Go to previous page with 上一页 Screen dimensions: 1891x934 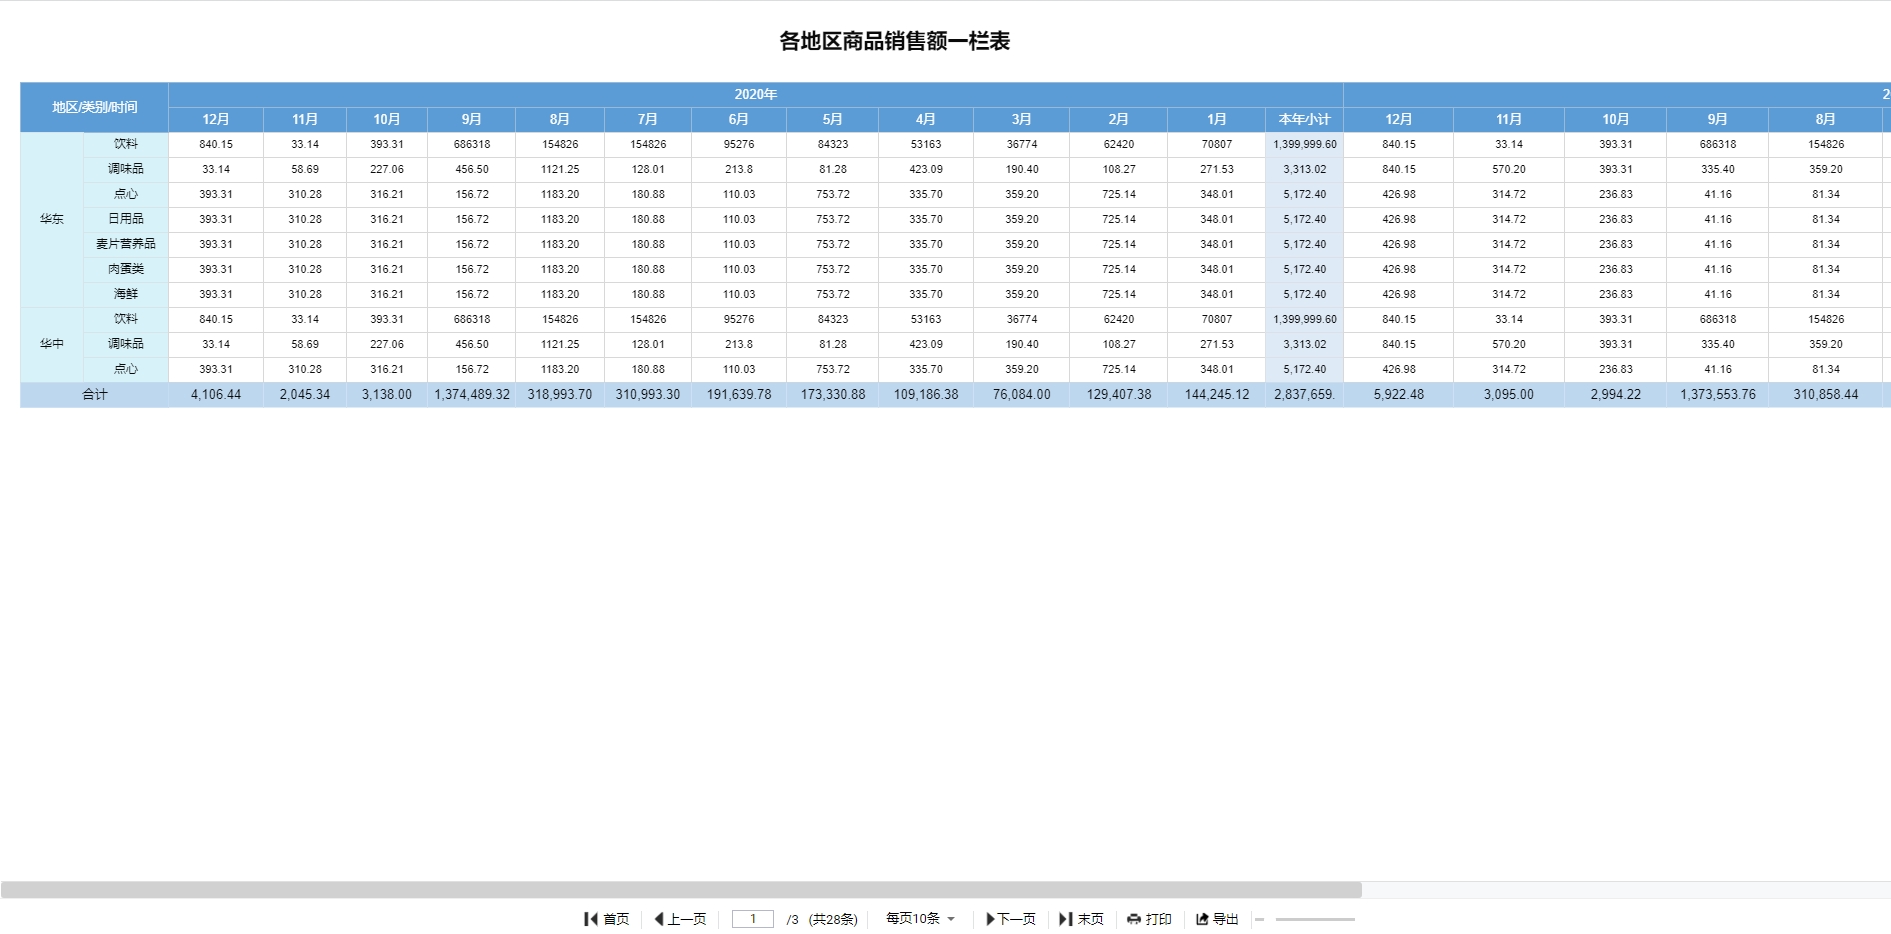pos(680,919)
